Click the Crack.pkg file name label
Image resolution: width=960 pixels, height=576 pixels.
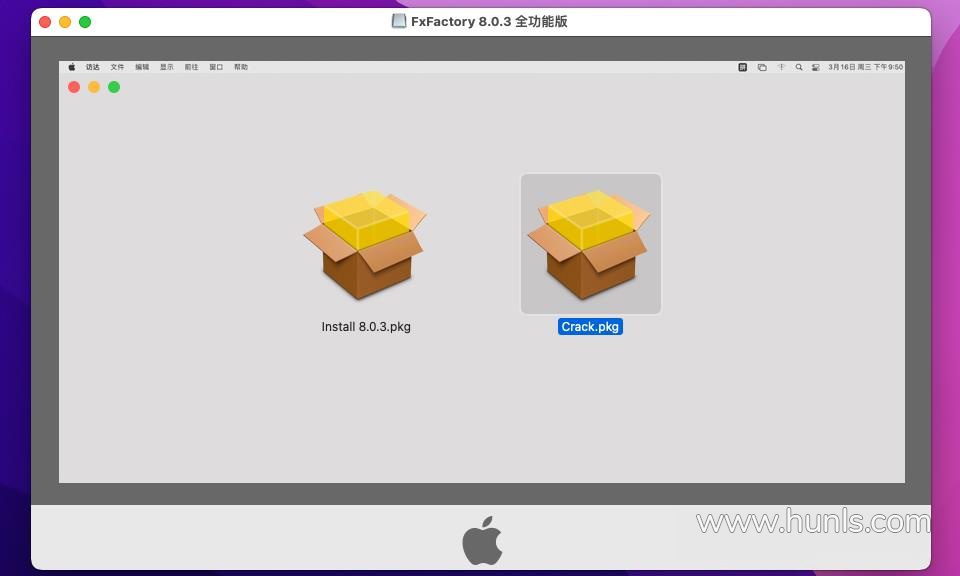point(590,327)
